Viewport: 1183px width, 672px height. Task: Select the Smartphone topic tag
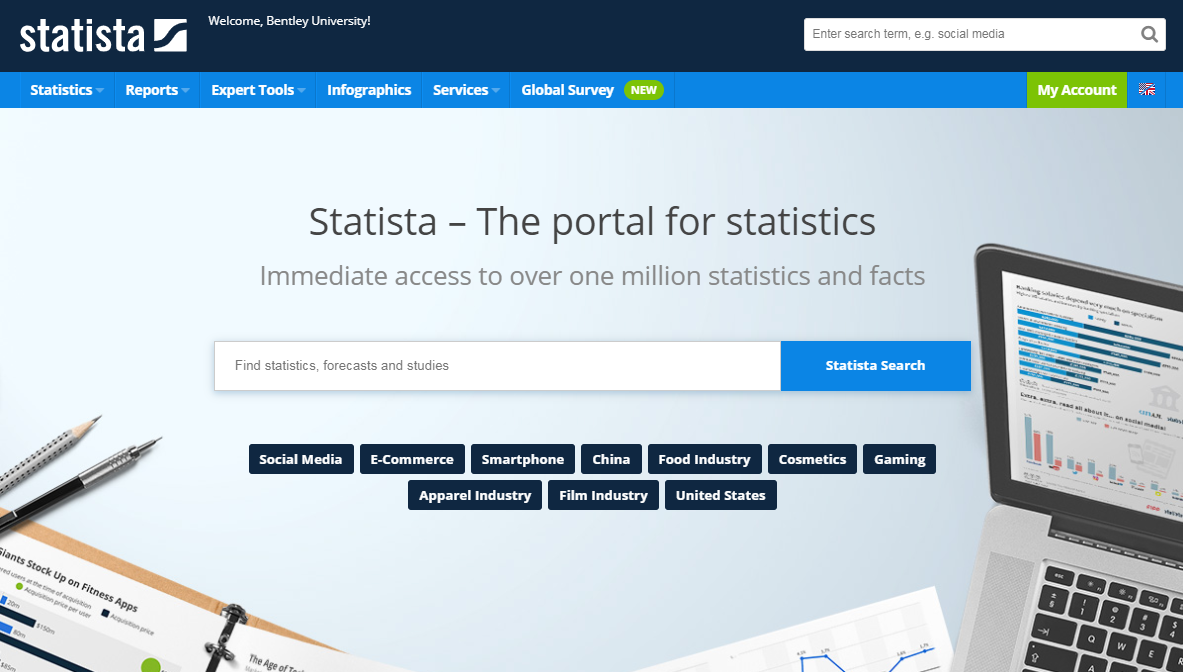(522, 459)
